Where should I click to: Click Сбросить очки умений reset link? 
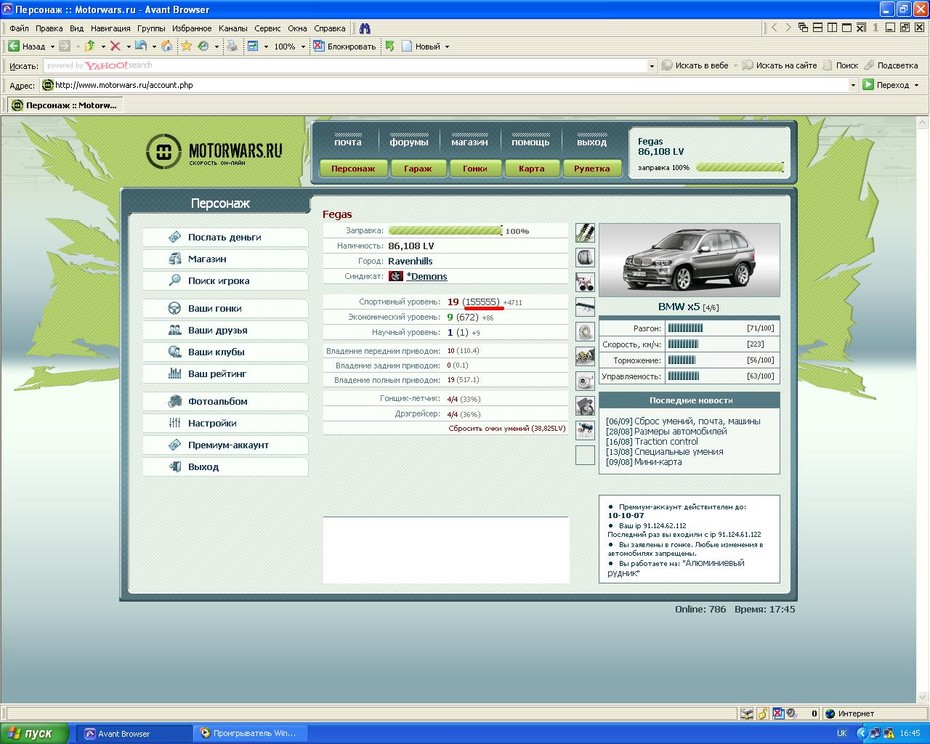coord(507,428)
